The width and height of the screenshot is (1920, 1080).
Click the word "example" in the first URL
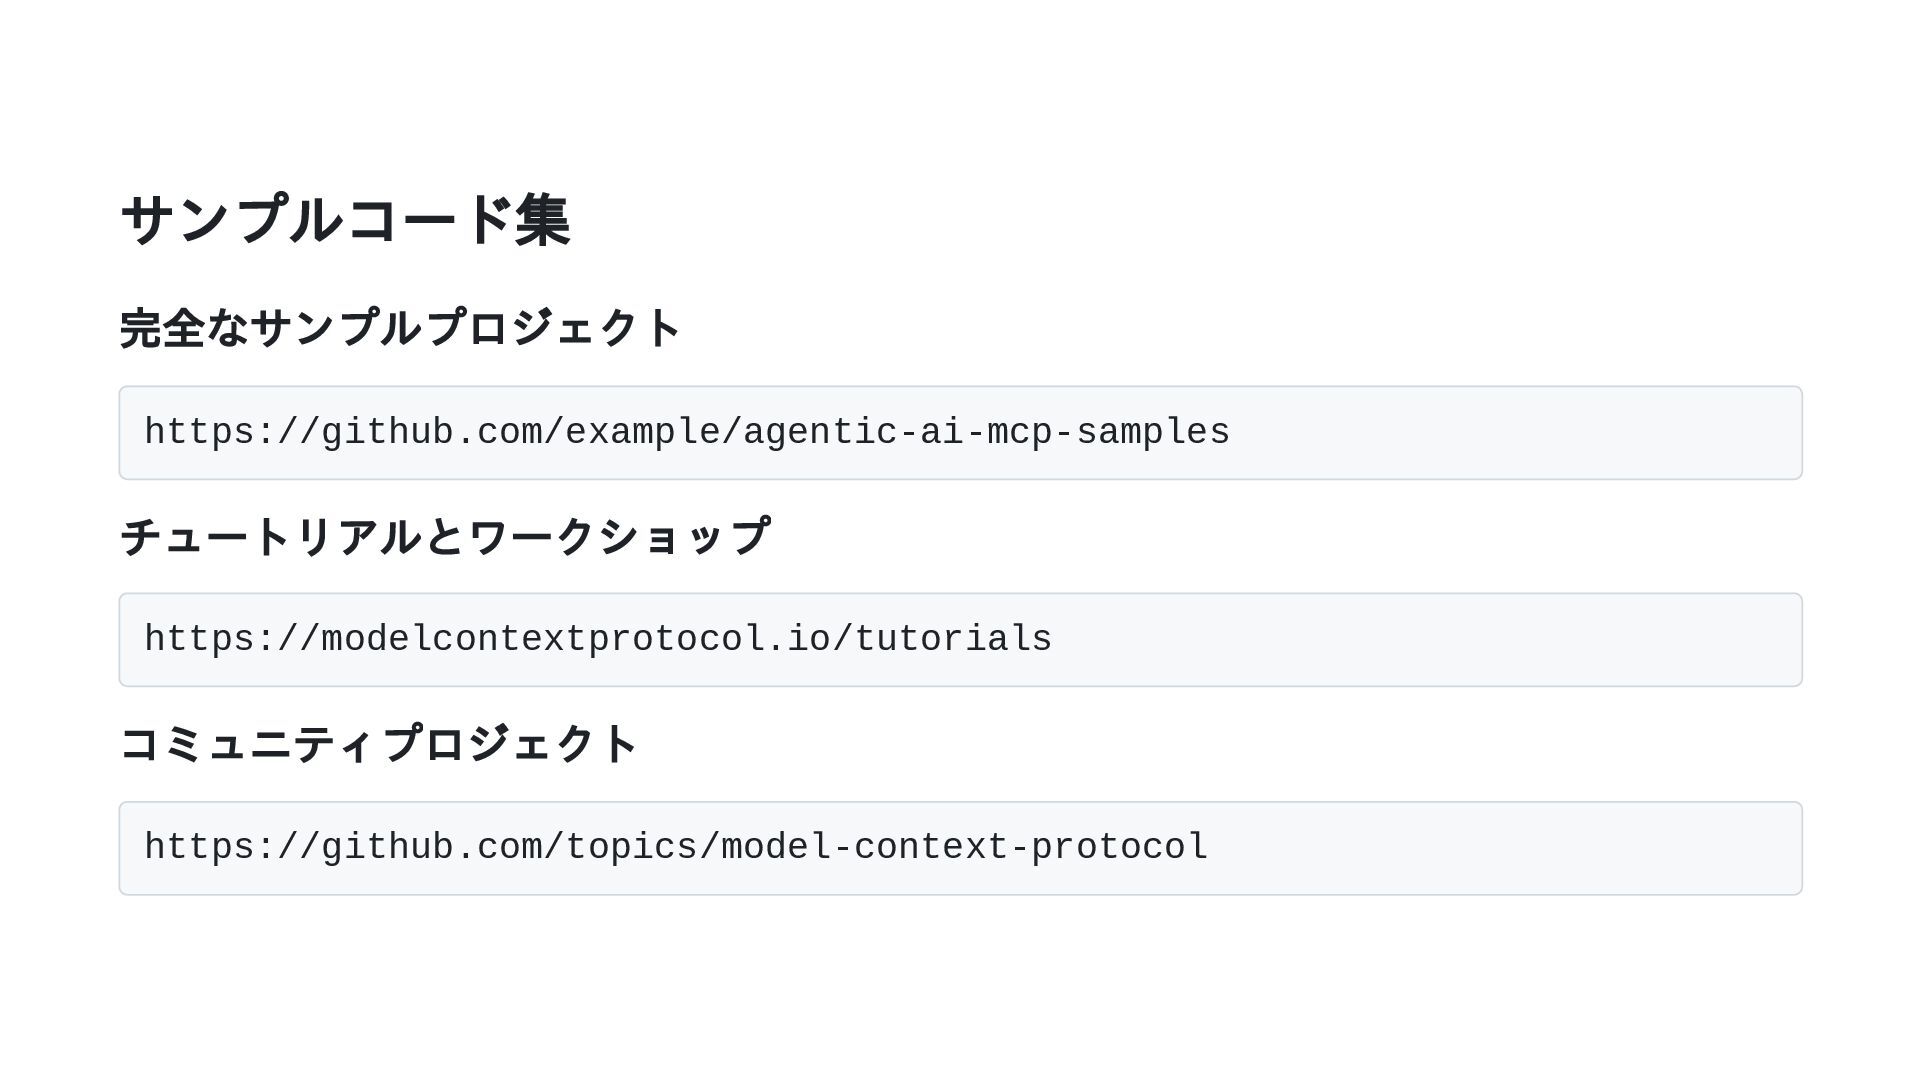click(643, 433)
